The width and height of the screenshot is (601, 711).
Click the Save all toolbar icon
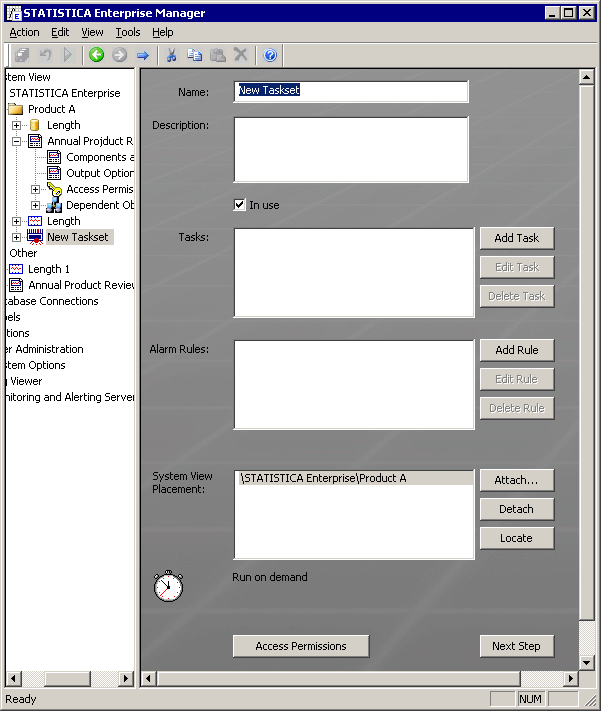[22, 55]
